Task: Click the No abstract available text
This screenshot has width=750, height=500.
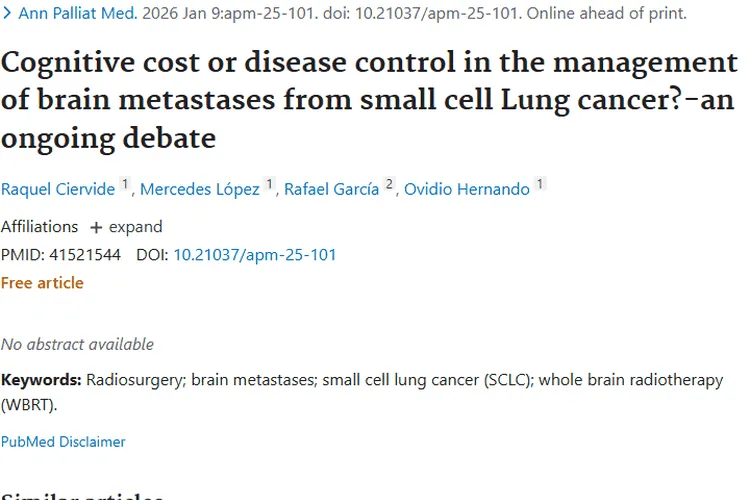Action: 77,344
